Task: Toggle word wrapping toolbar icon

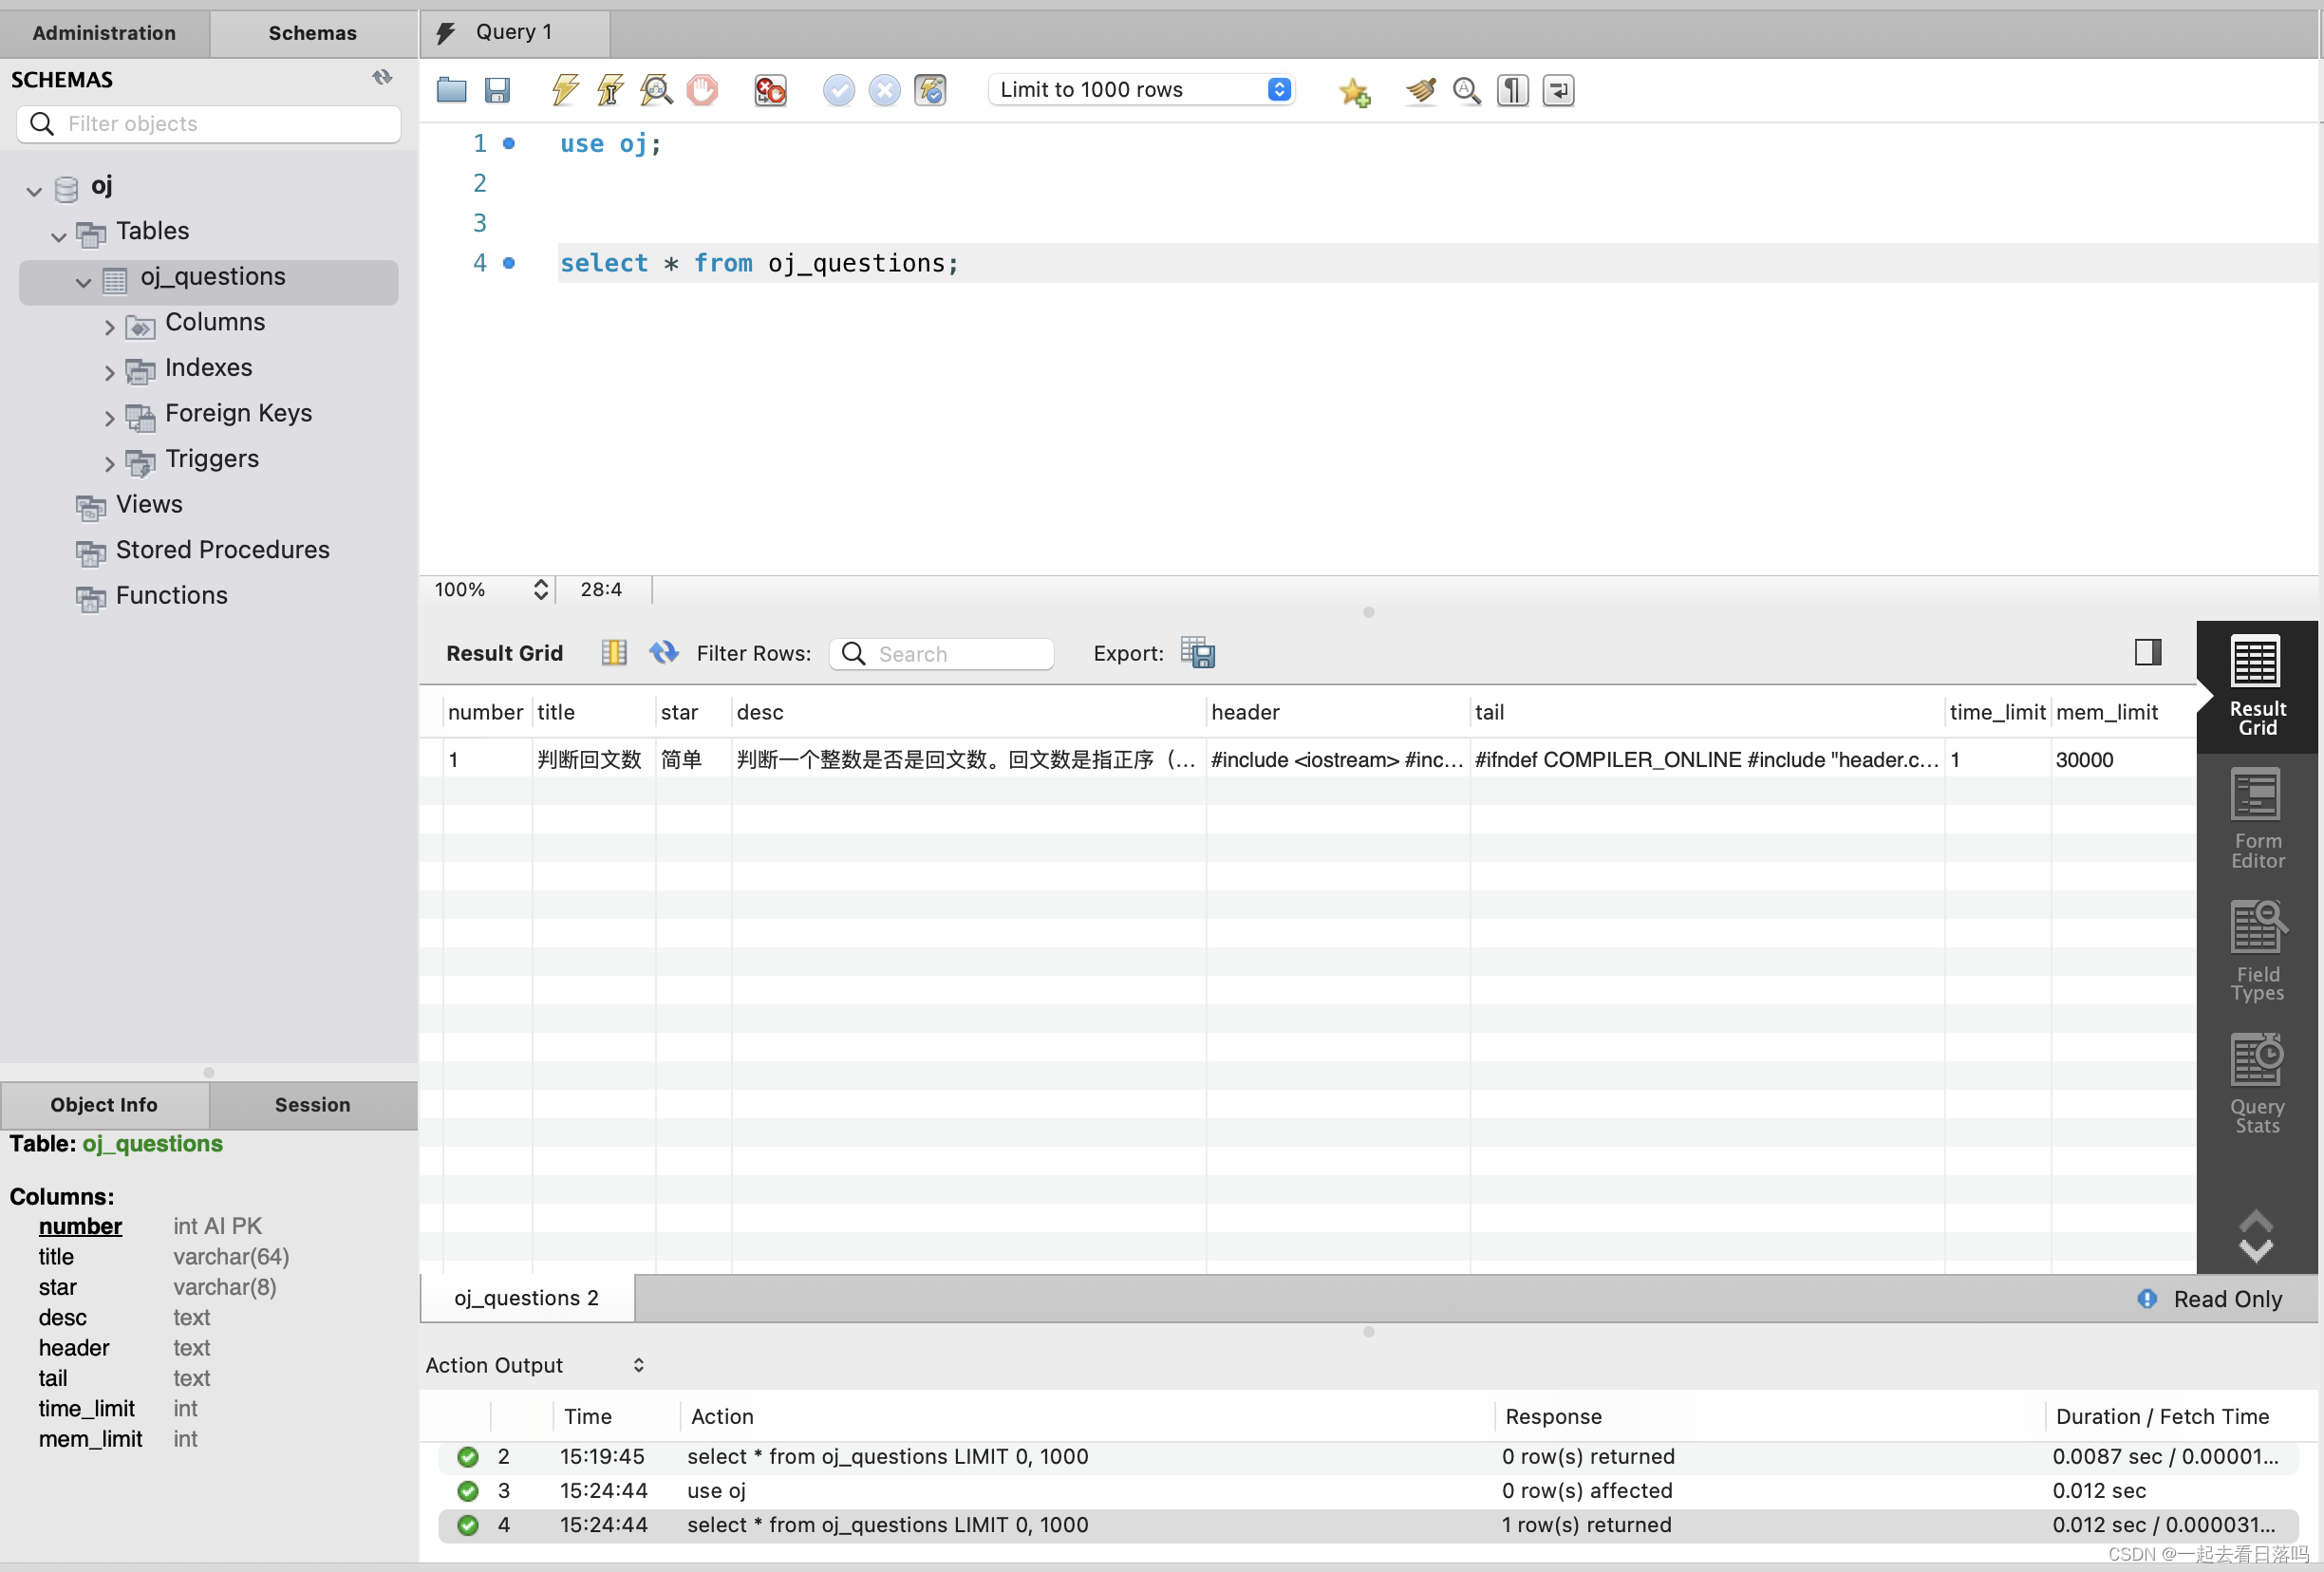Action: point(1558,90)
